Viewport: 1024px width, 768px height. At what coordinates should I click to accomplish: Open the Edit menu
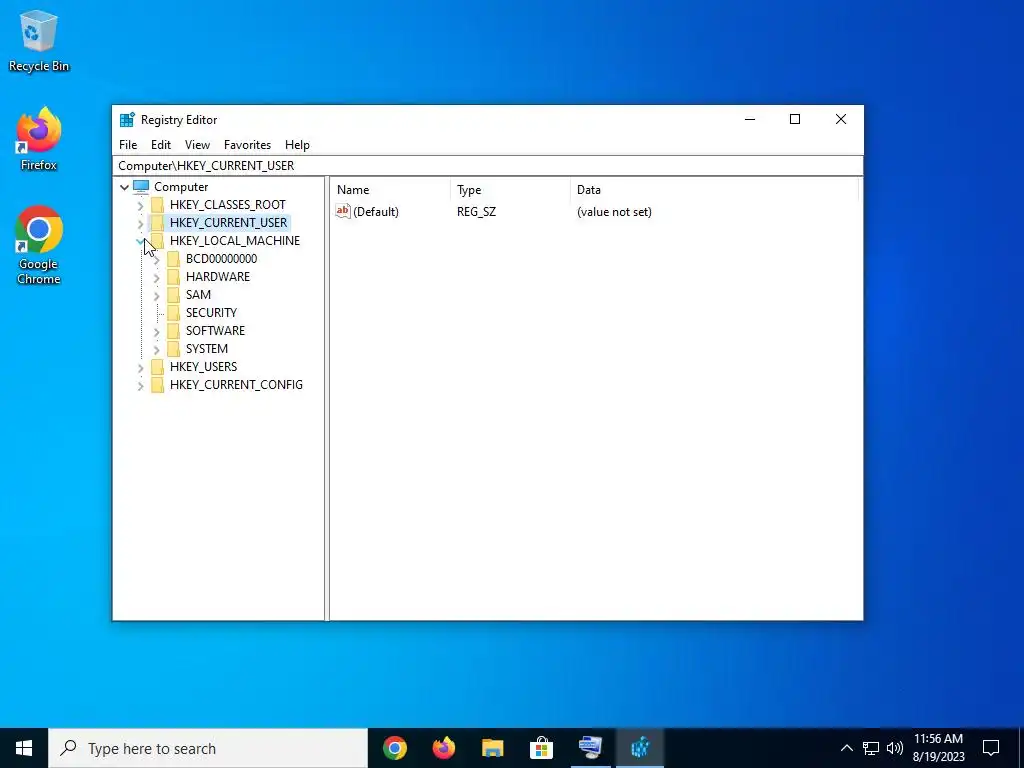tap(161, 145)
